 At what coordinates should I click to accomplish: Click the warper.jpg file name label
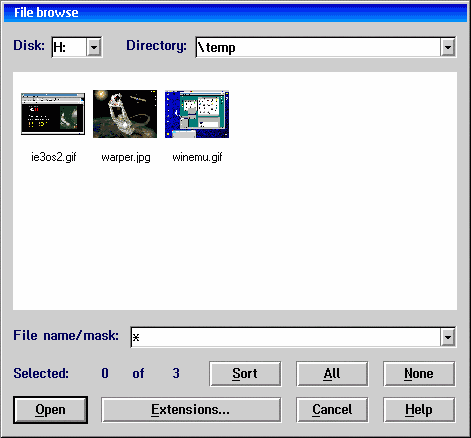(126, 157)
